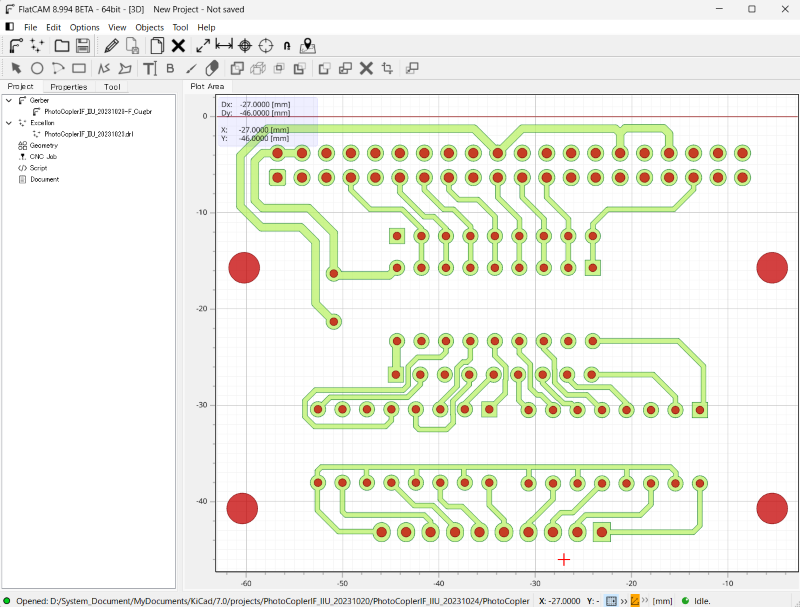Select the Add Circle tool
The width and height of the screenshot is (800, 607).
pyautogui.click(x=37, y=68)
